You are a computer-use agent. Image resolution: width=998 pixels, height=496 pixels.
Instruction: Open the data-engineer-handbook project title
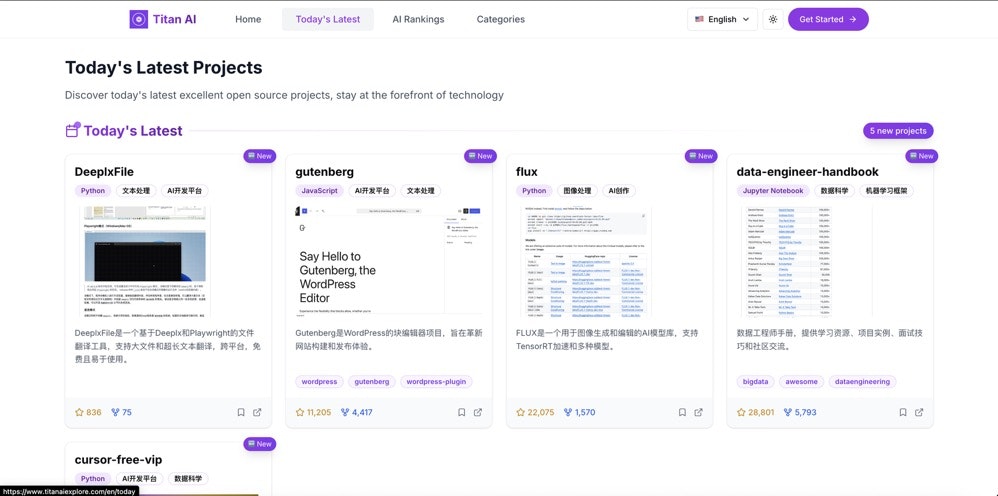coord(807,172)
